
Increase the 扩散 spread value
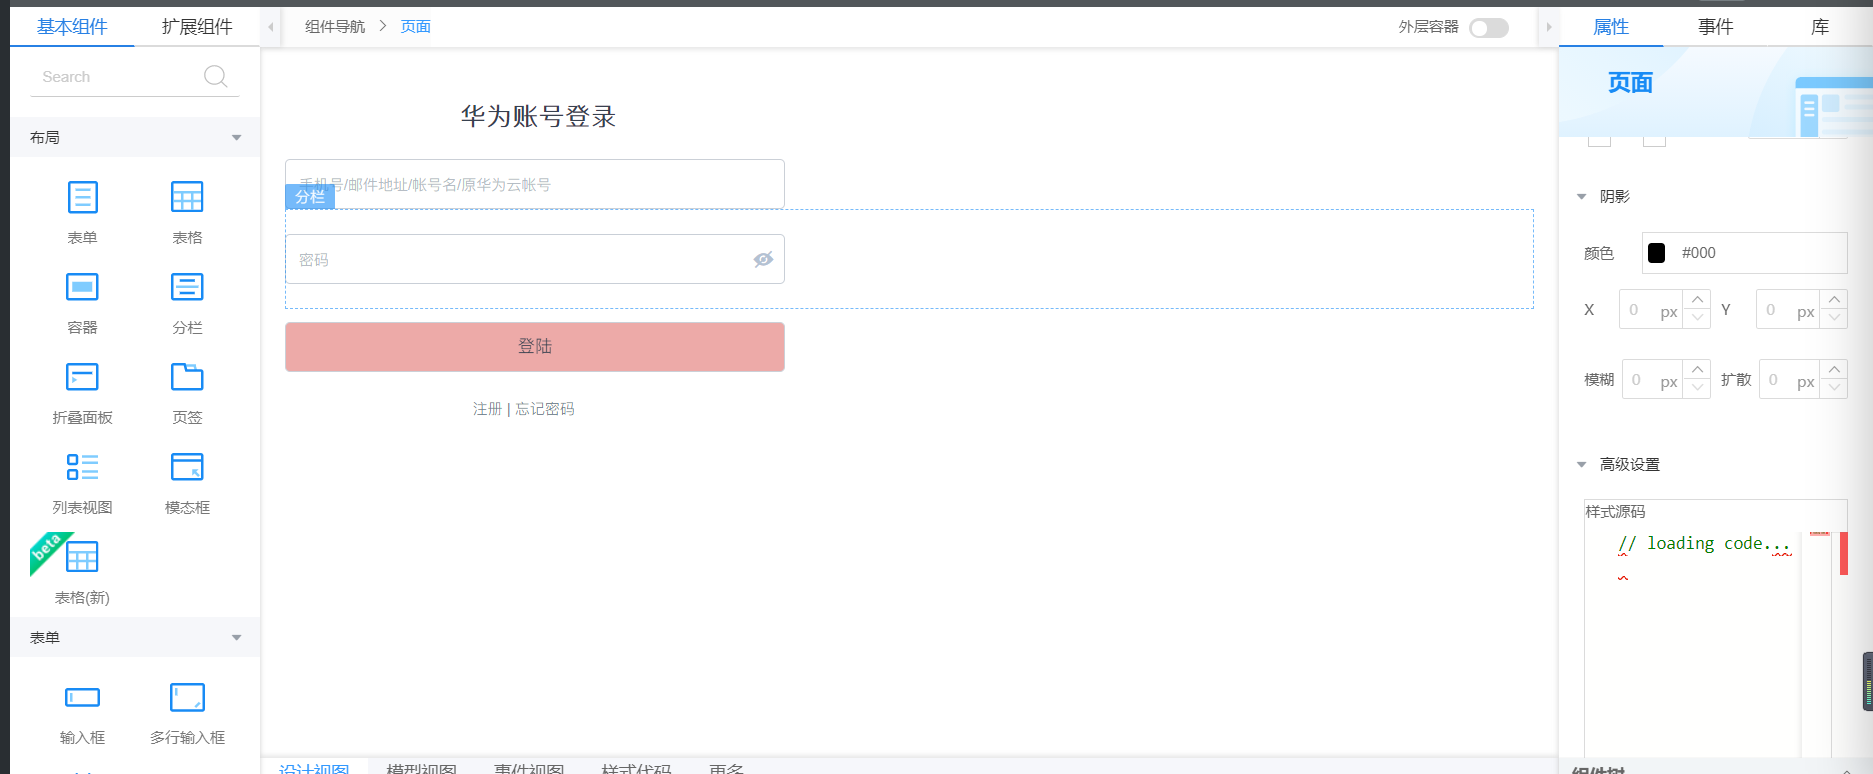(1834, 370)
